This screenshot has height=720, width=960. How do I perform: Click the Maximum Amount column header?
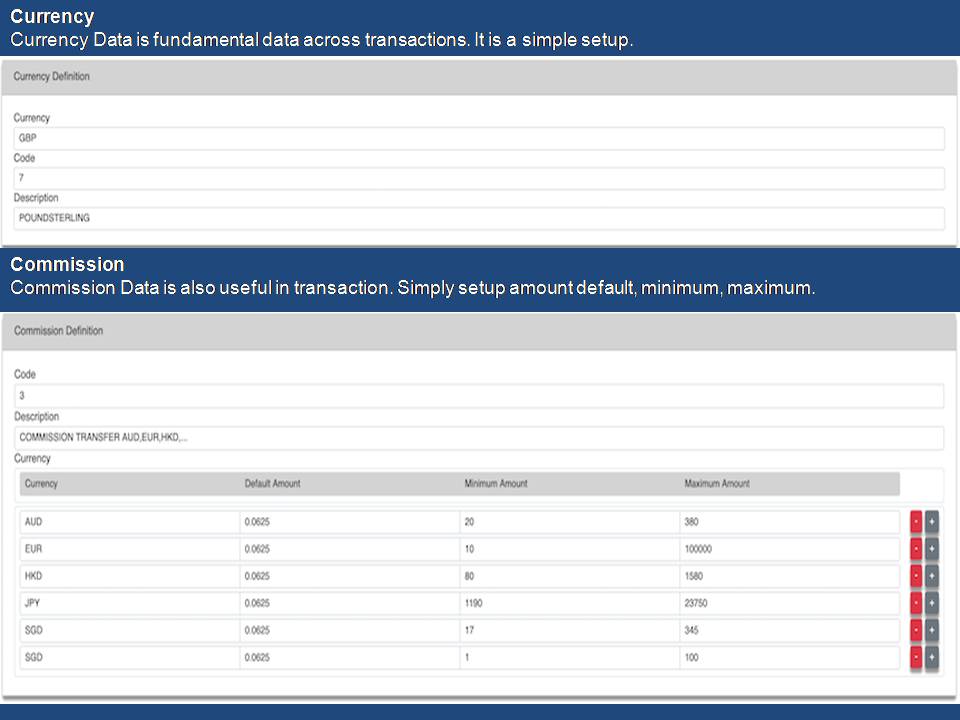click(x=717, y=484)
